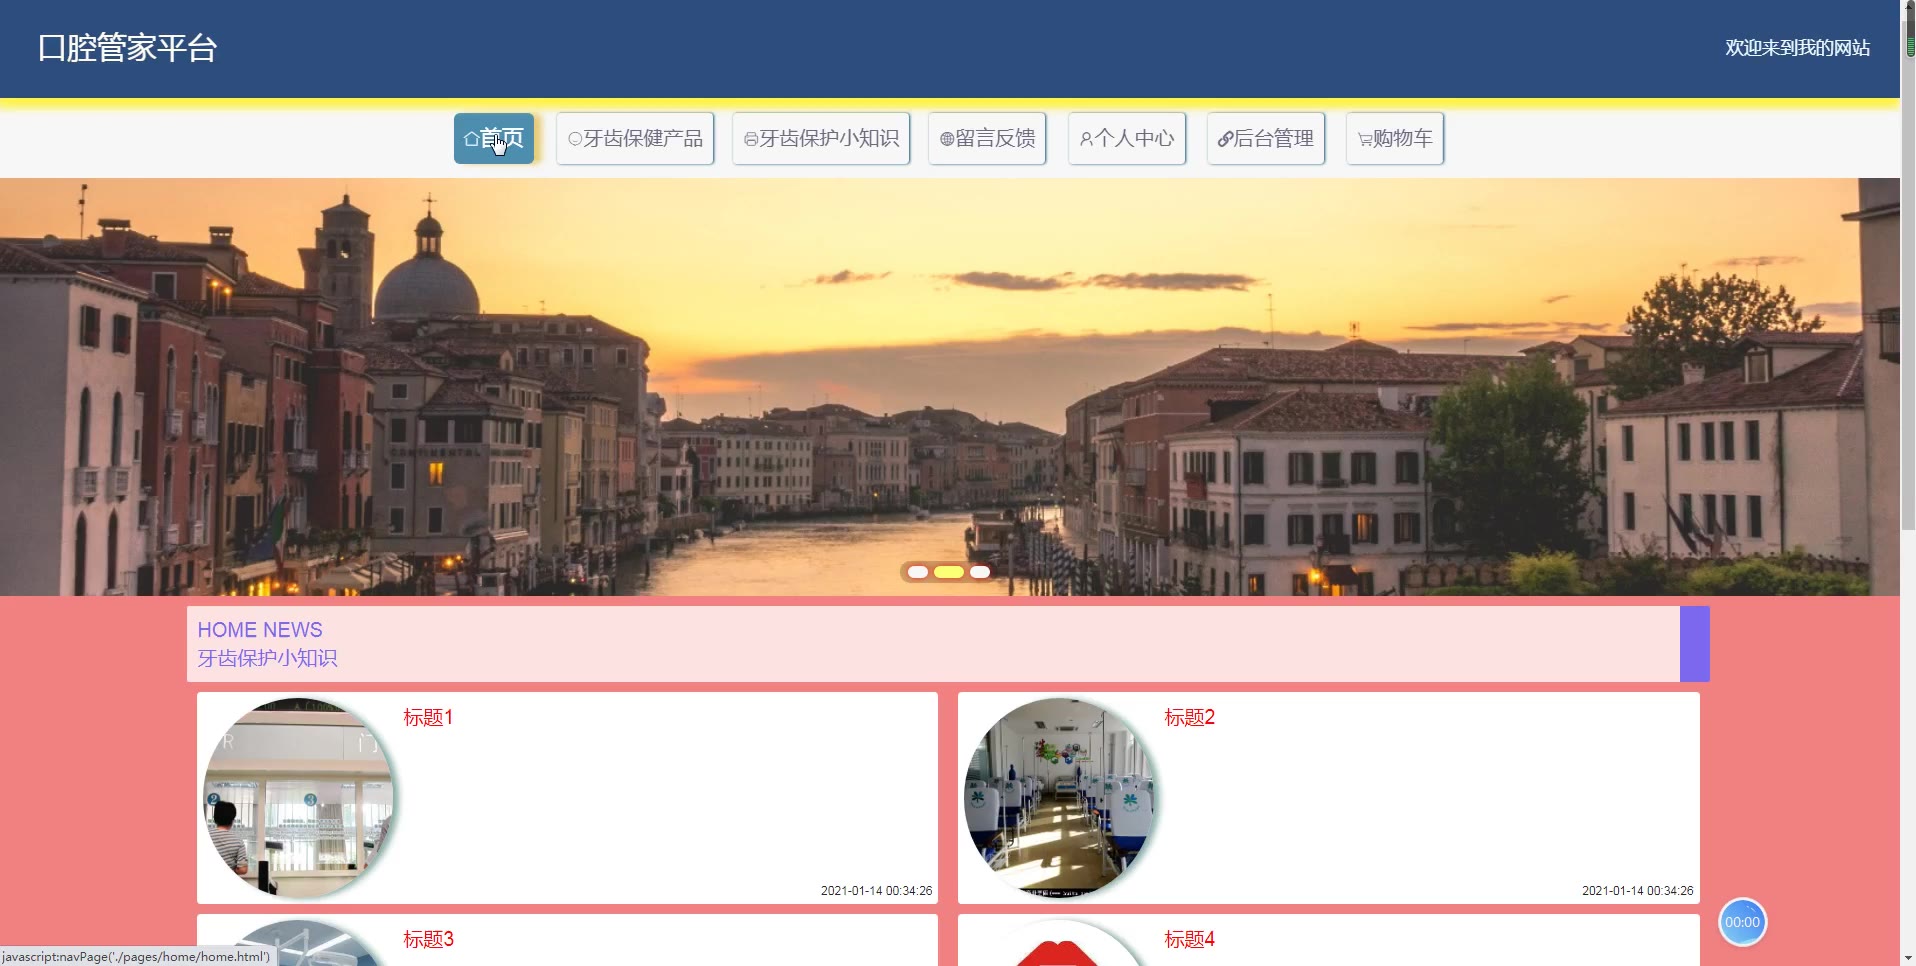
Task: Click the 标题2 timestamp 2021-01-14 00:34:26
Action: coord(1638,890)
